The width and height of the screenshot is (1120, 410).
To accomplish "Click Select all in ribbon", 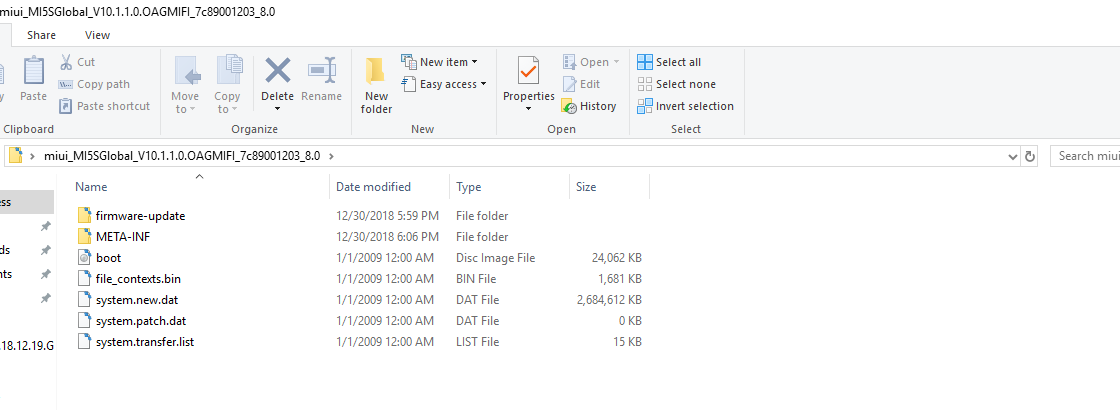I will [x=669, y=62].
